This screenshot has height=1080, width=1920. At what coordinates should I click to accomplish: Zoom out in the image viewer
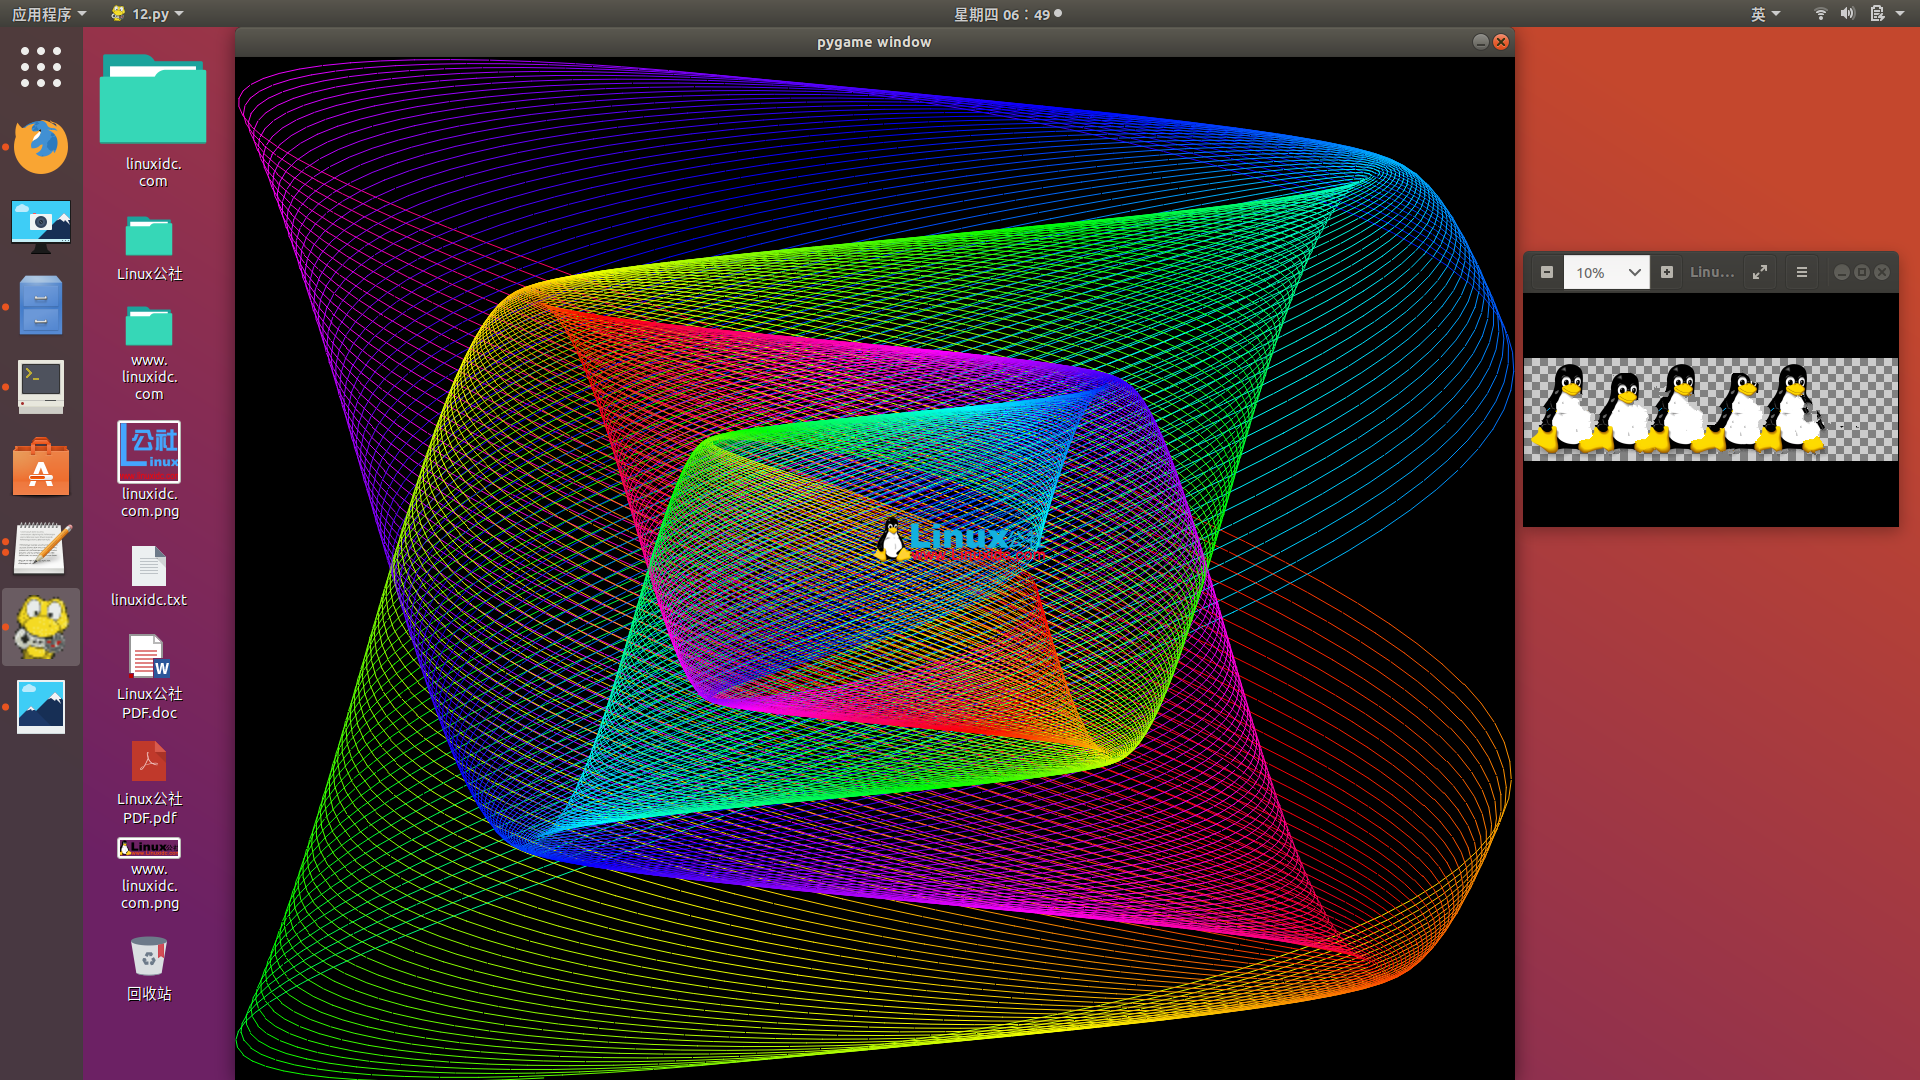coord(1546,272)
